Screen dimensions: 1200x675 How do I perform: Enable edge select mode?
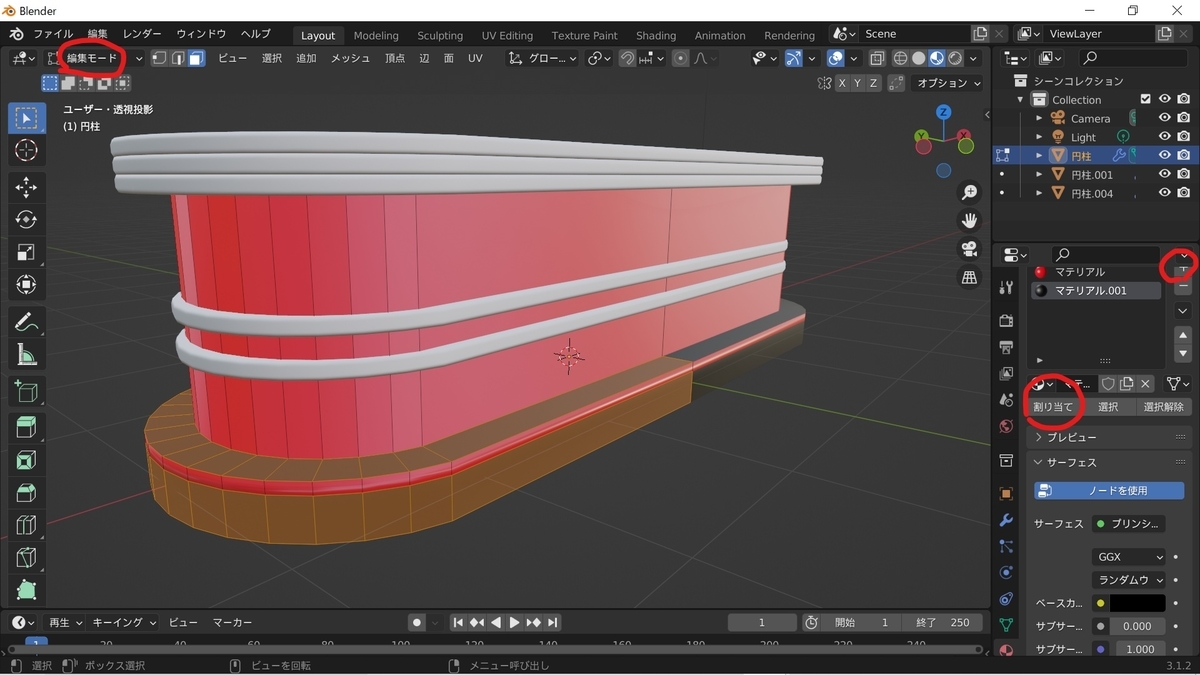pyautogui.click(x=178, y=58)
